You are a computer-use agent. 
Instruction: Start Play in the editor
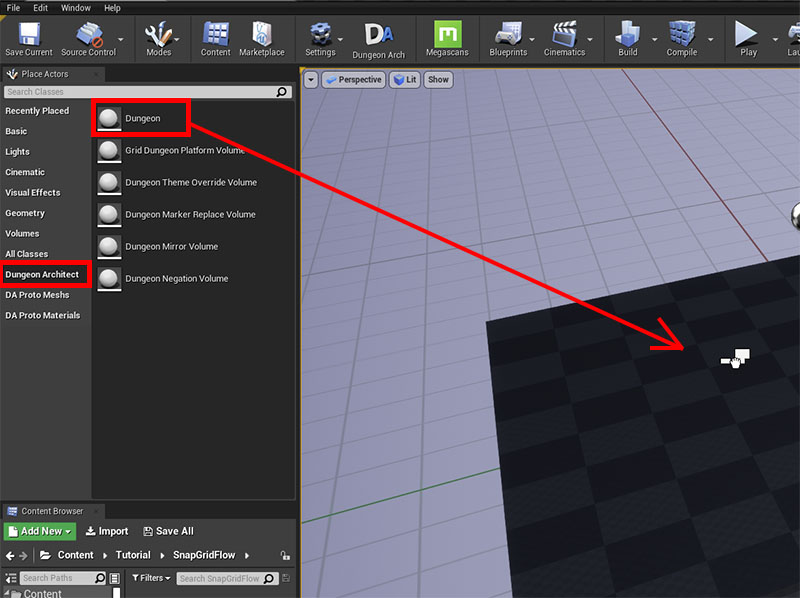(x=746, y=34)
